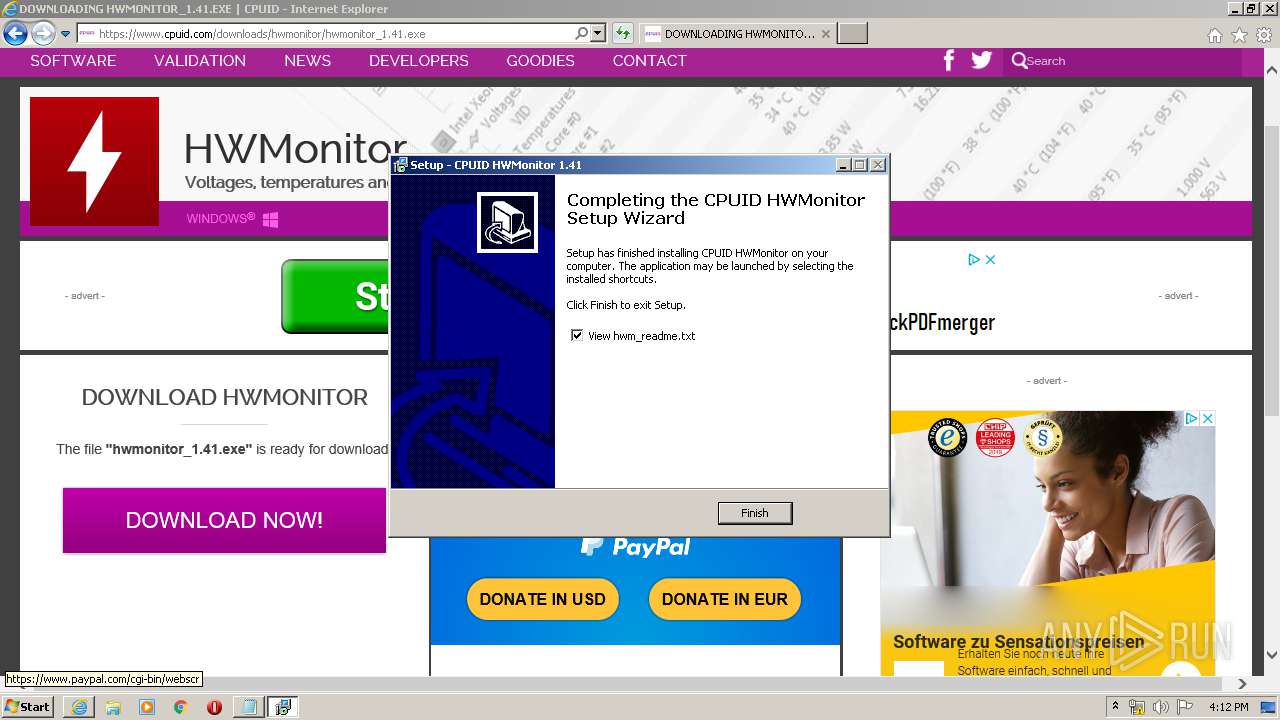Uncheck View hwm_readme.txt checkbox

[577, 336]
